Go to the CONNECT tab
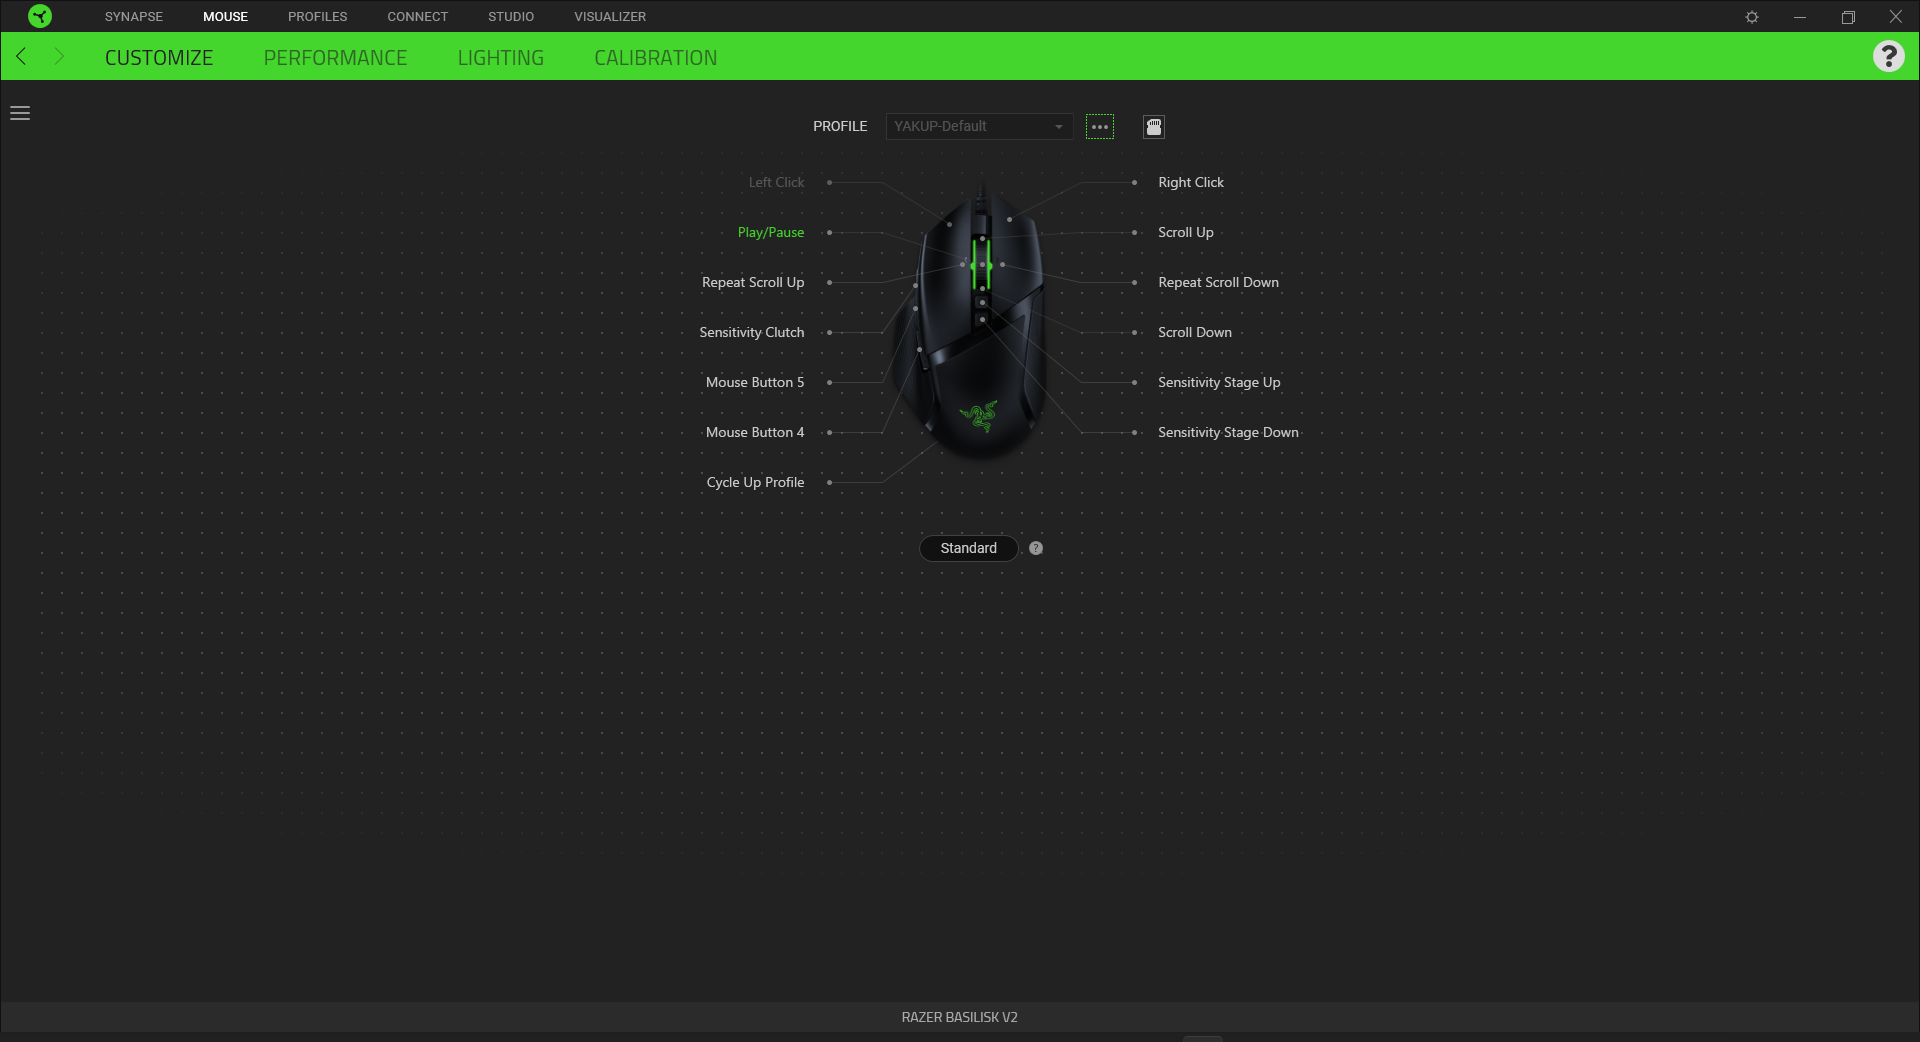The width and height of the screenshot is (1920, 1042). [x=418, y=17]
